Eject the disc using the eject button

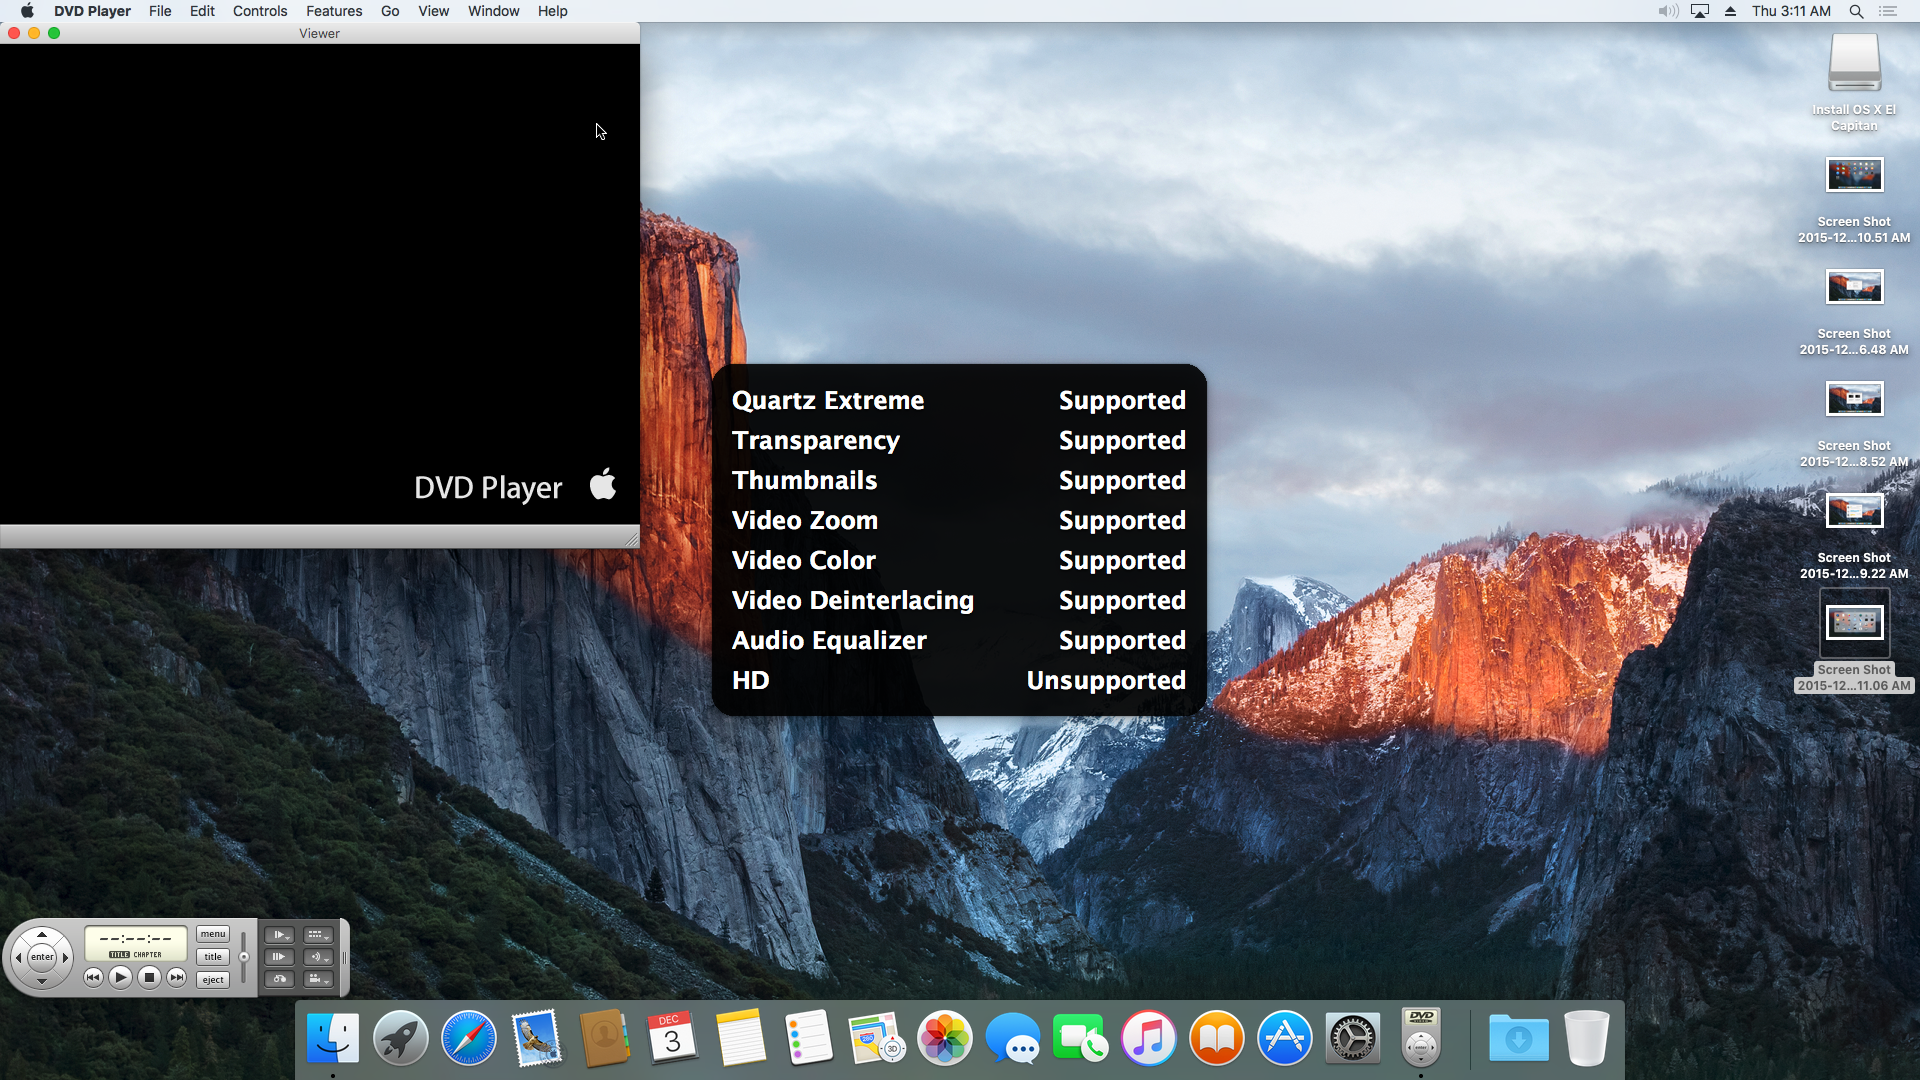click(213, 980)
